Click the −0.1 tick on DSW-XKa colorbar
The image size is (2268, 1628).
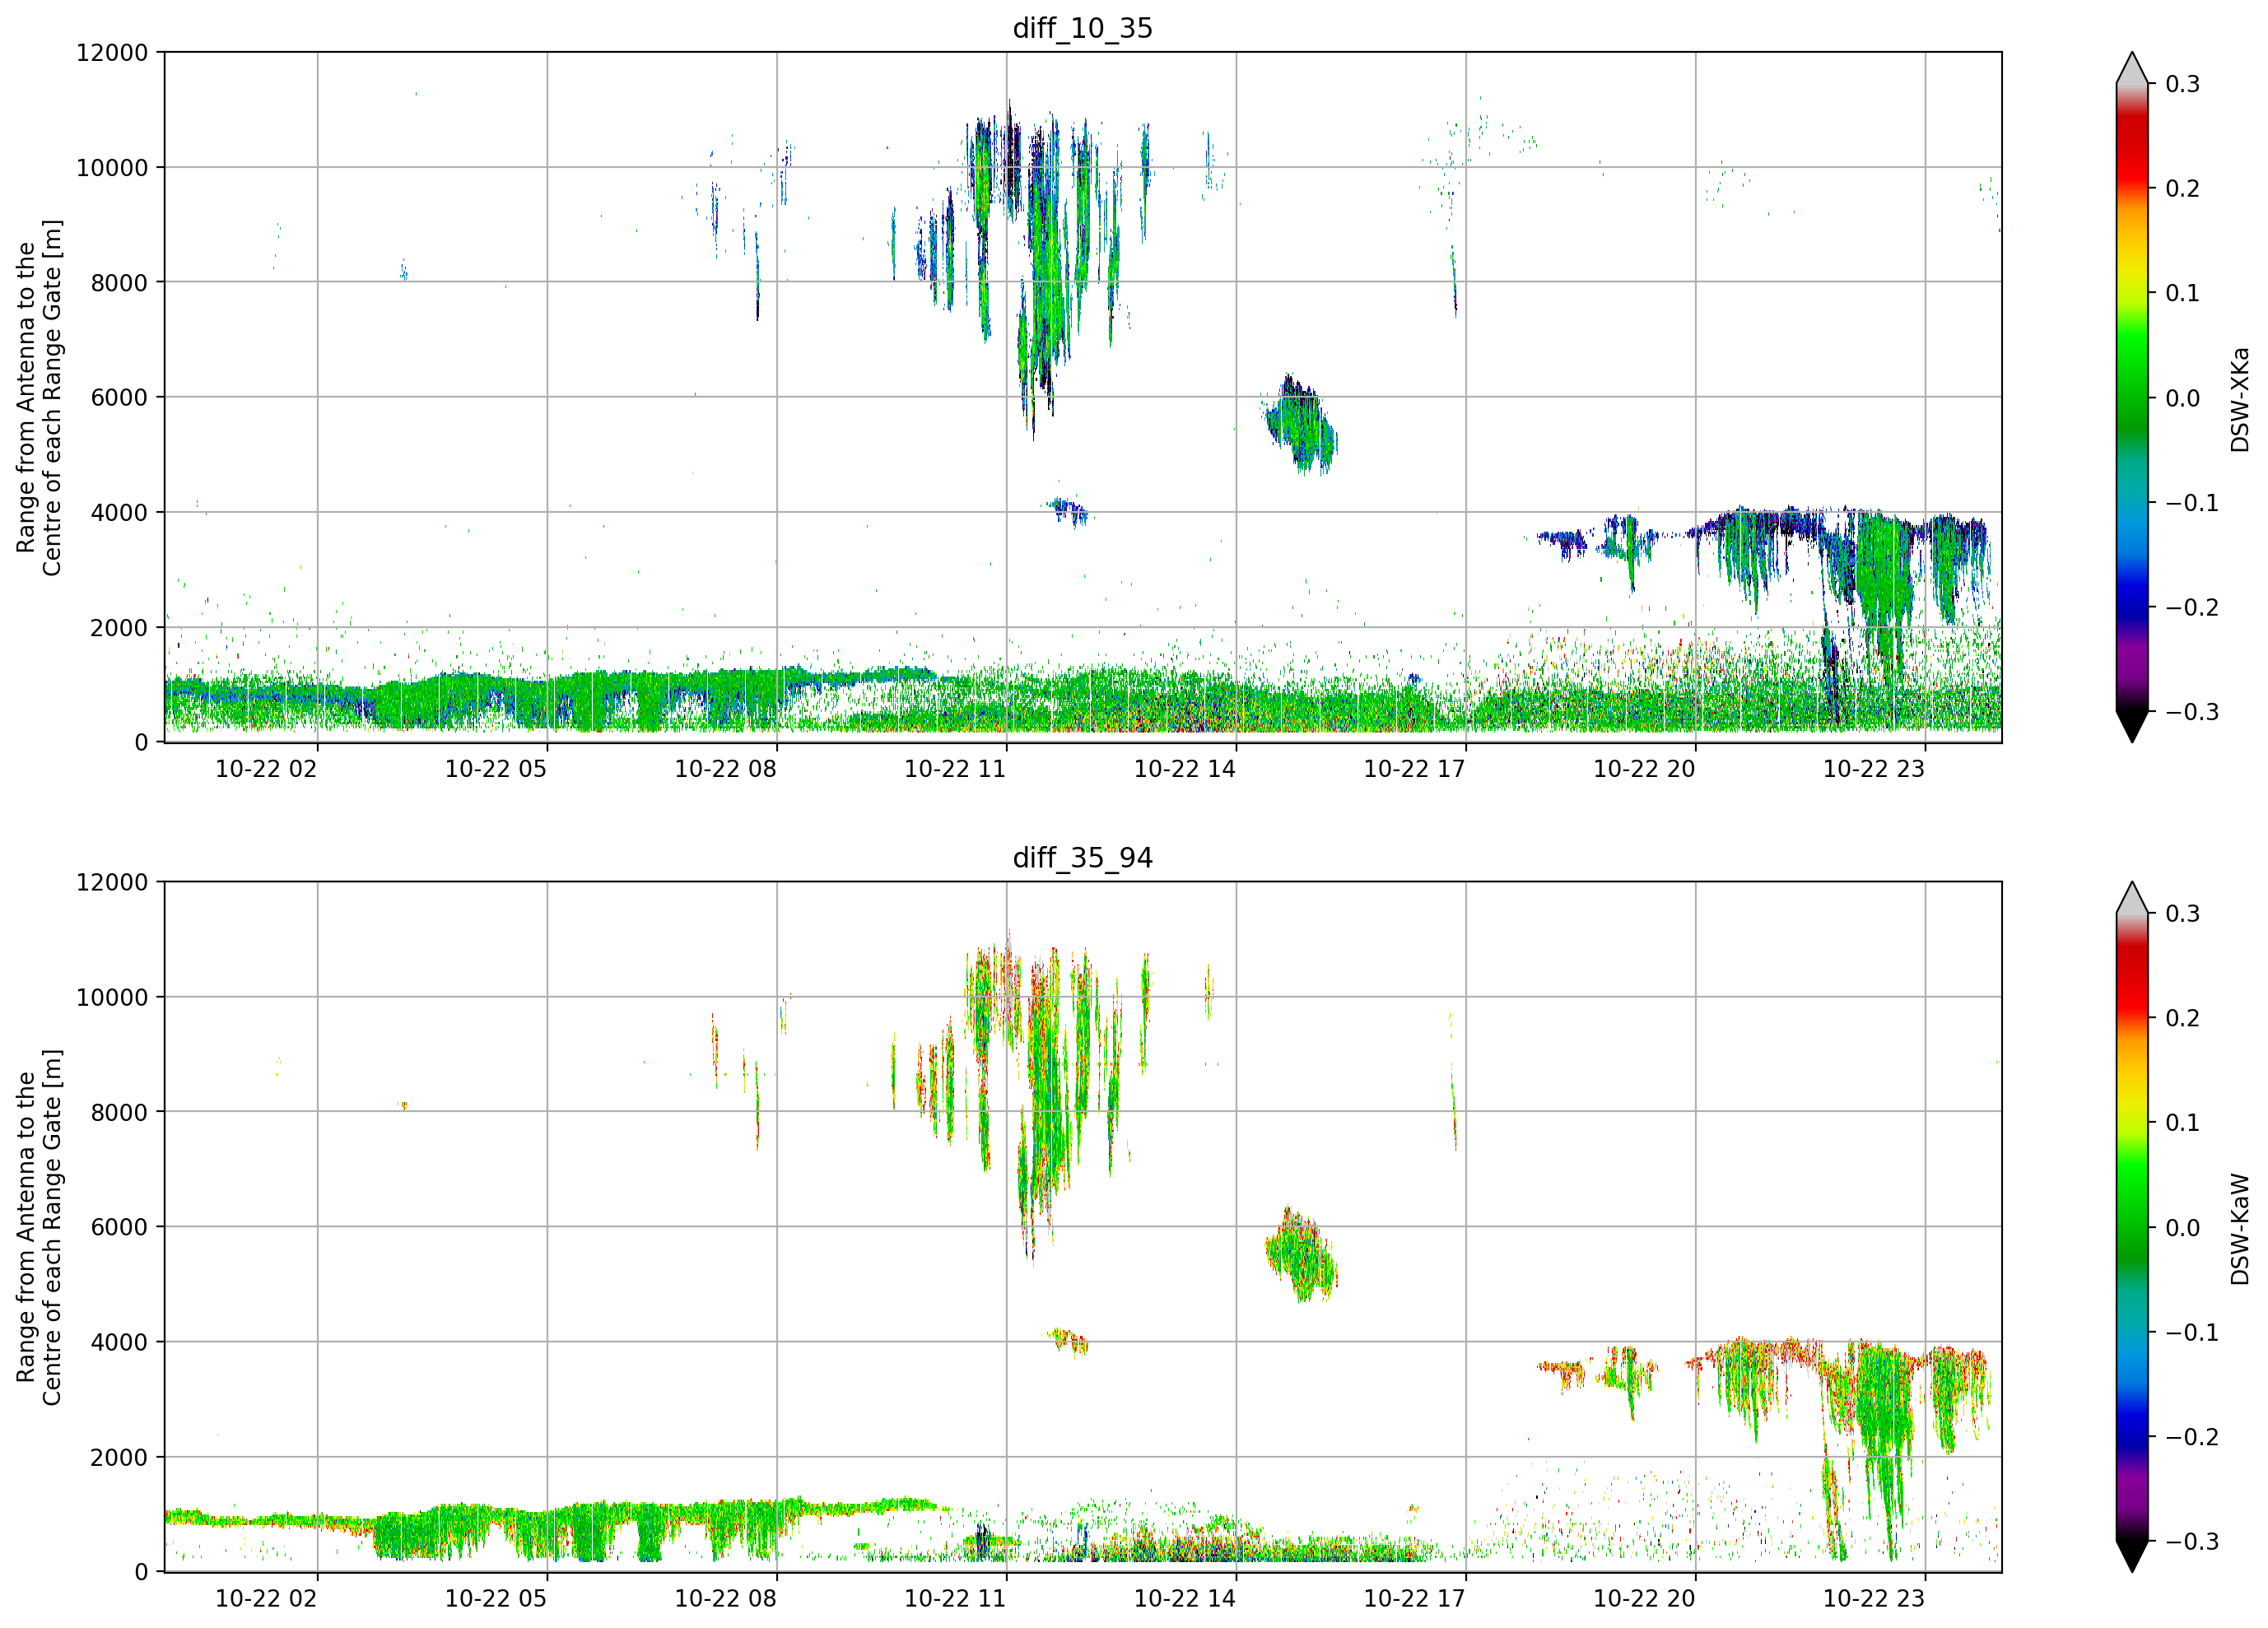[2192, 503]
